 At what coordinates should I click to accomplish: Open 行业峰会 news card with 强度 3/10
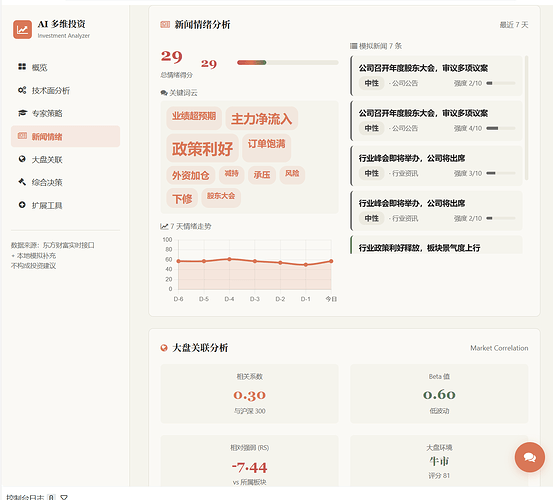[x=436, y=166]
